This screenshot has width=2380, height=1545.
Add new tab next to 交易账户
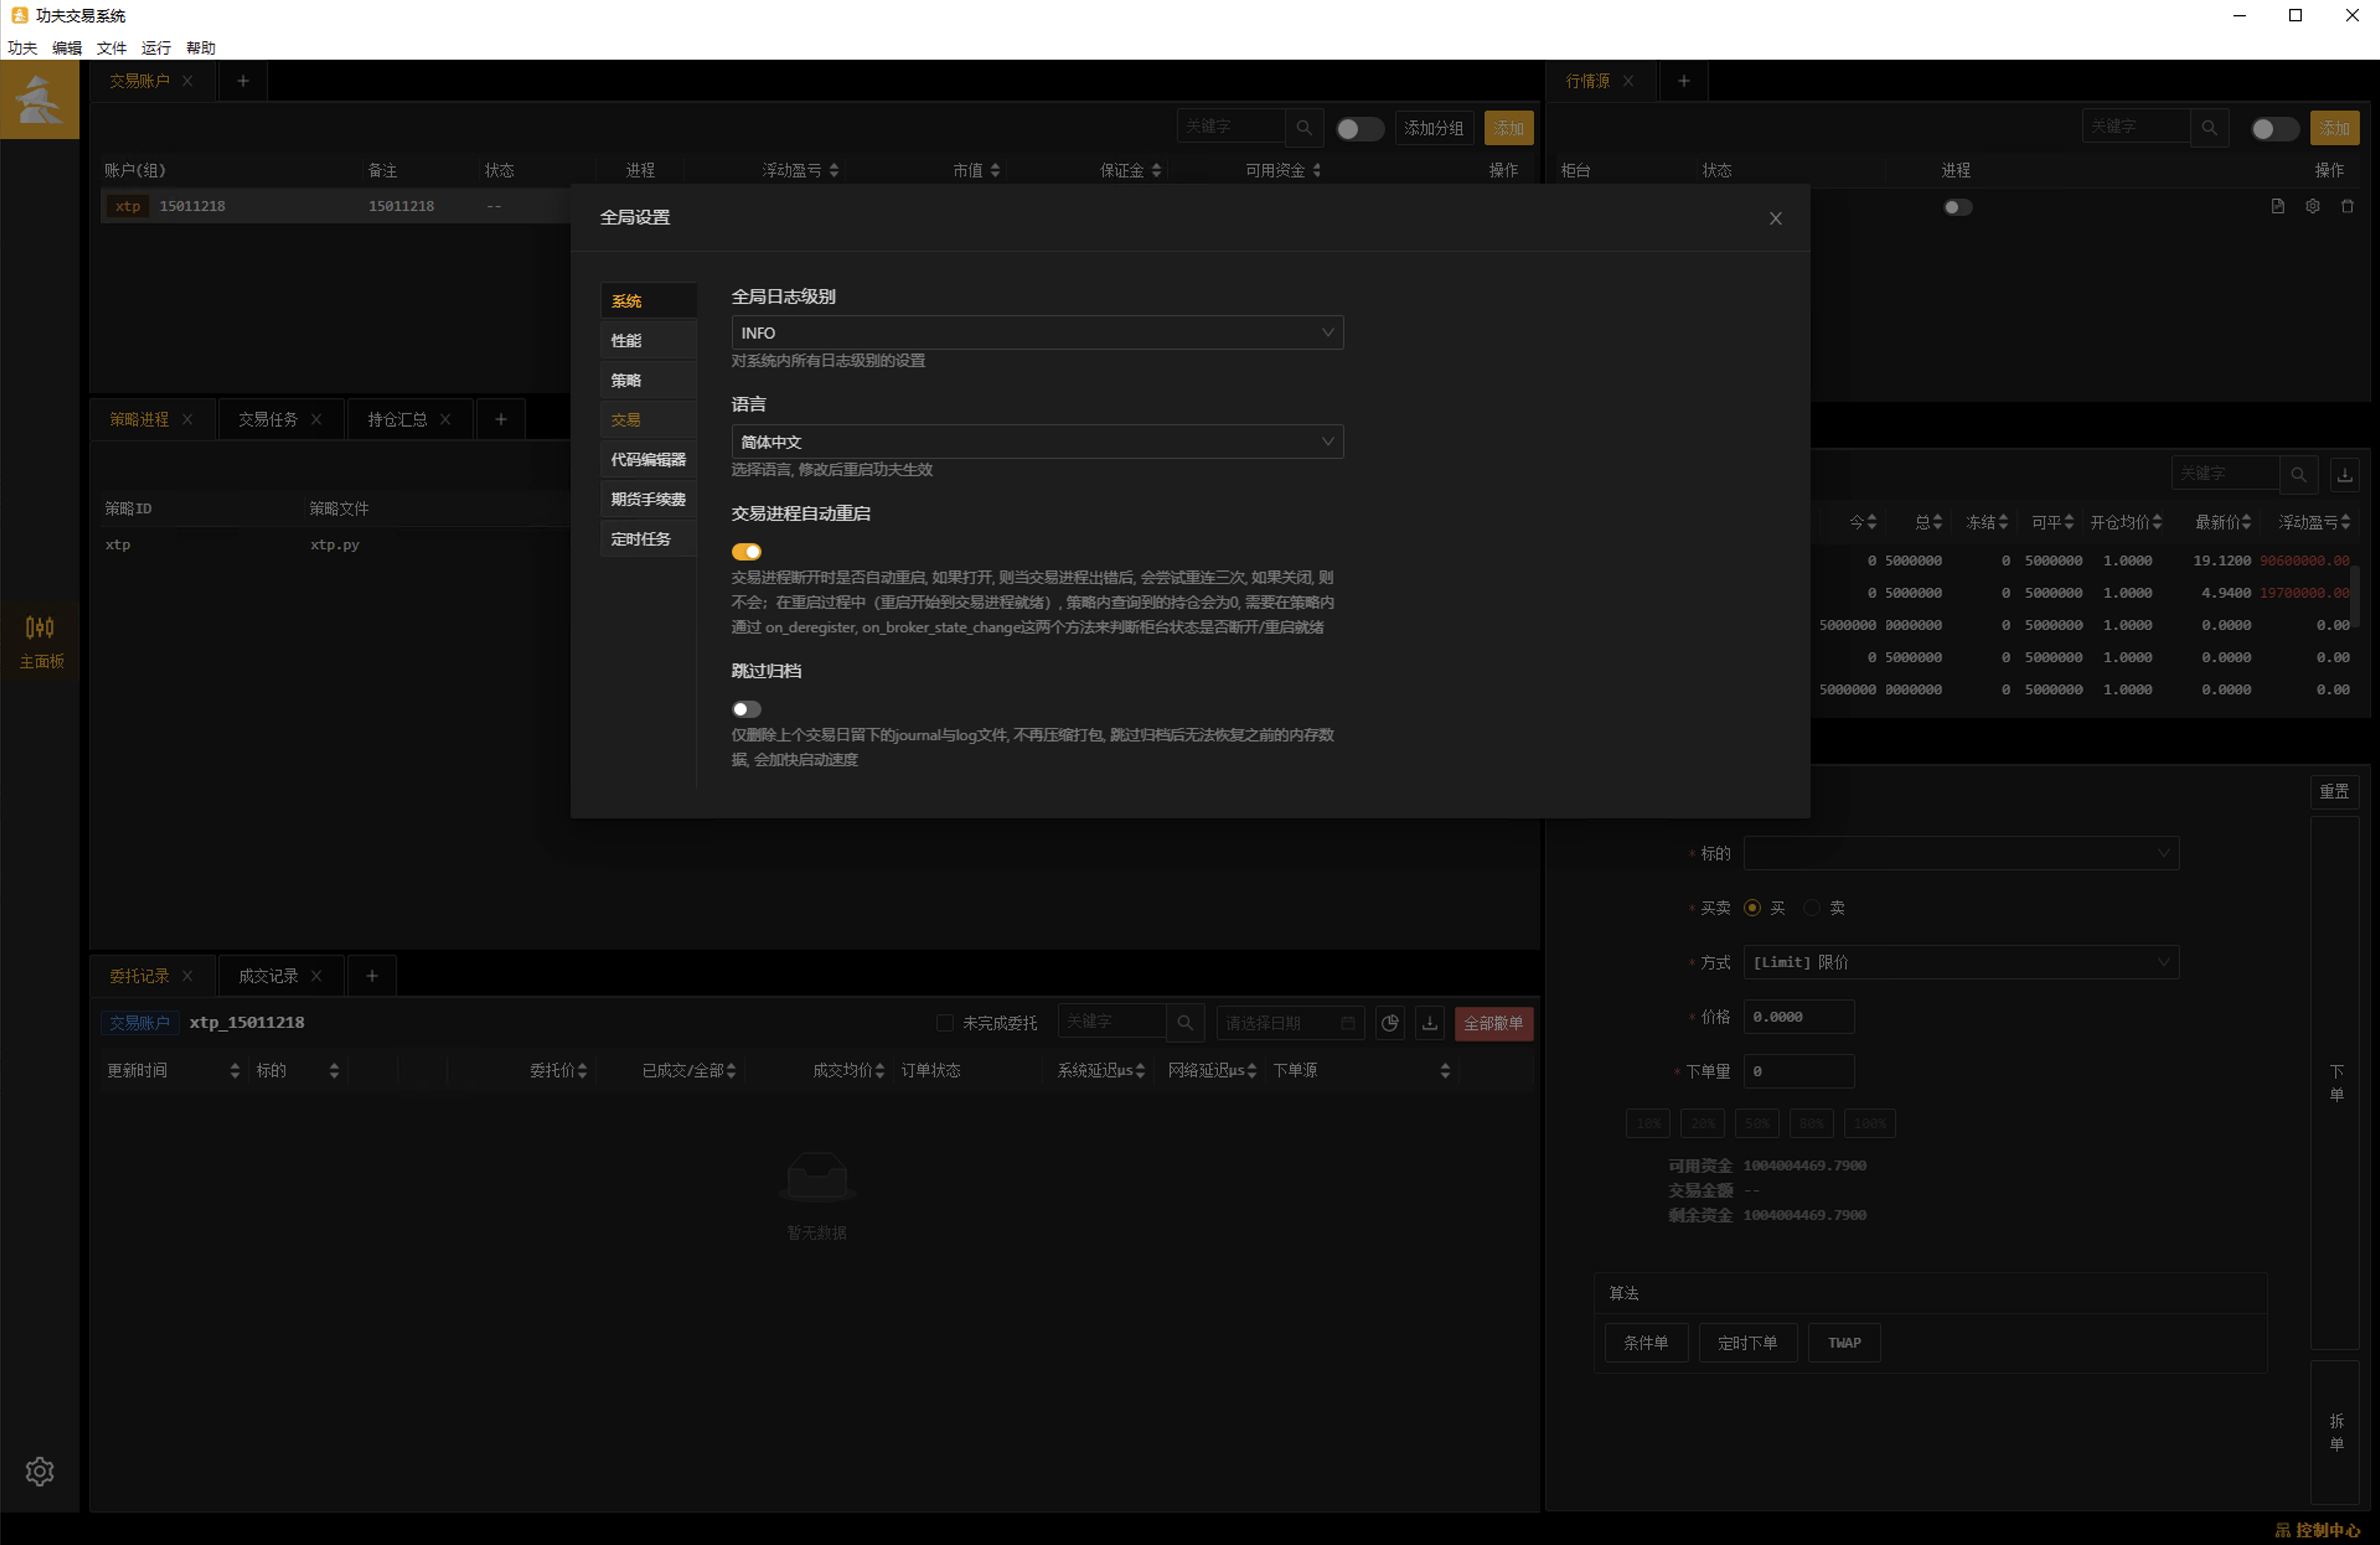click(243, 81)
